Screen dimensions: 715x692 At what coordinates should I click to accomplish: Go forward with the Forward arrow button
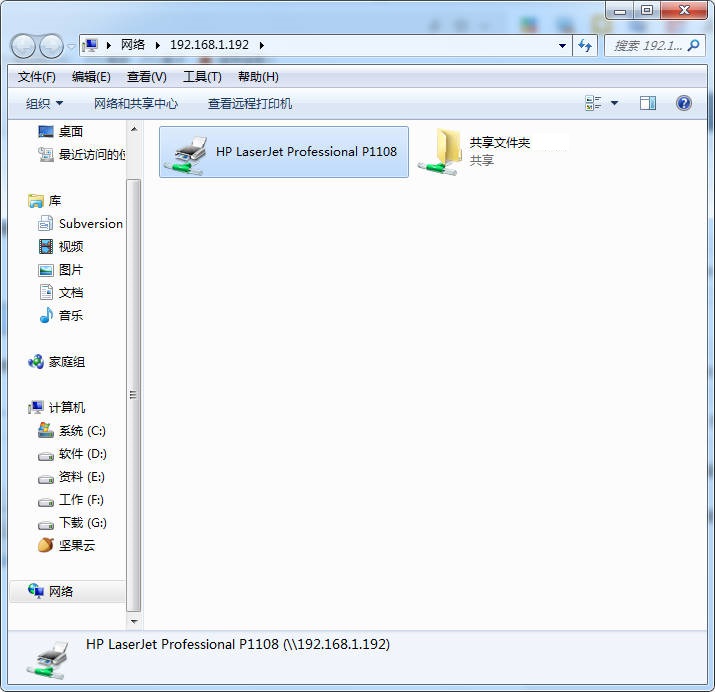tap(52, 46)
